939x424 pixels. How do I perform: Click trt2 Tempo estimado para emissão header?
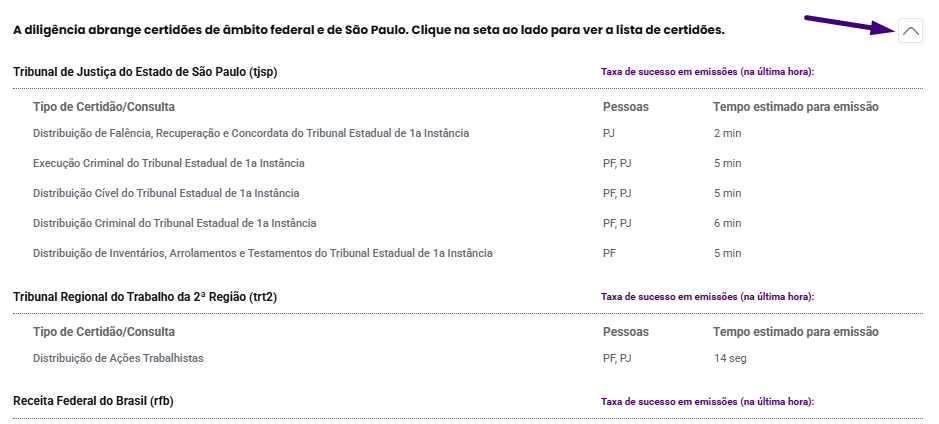pyautogui.click(x=796, y=332)
